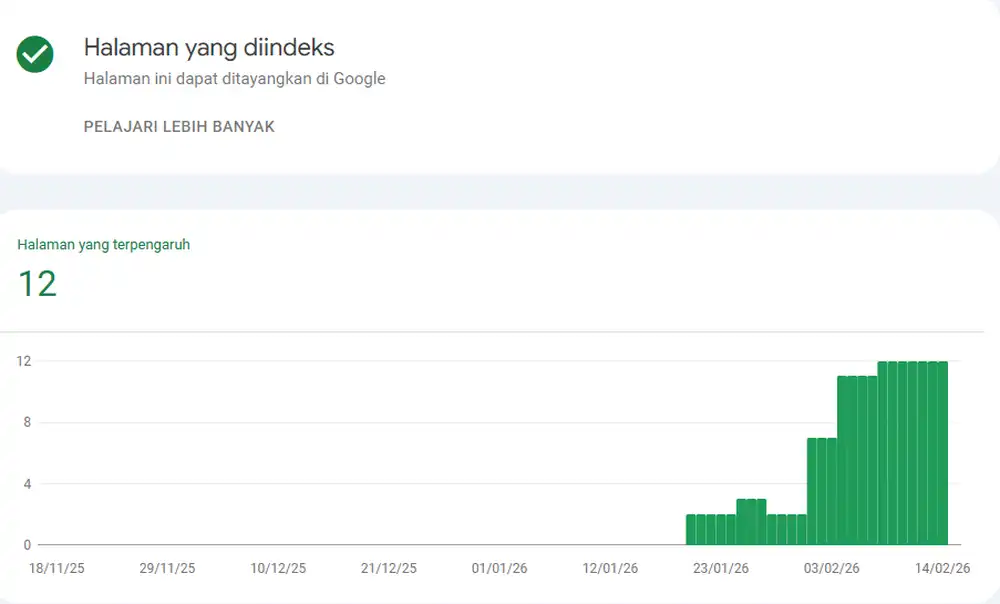Image resolution: width=1000 pixels, height=604 pixels.
Task: Click the x-axis date 14/02/26
Action: (942, 568)
